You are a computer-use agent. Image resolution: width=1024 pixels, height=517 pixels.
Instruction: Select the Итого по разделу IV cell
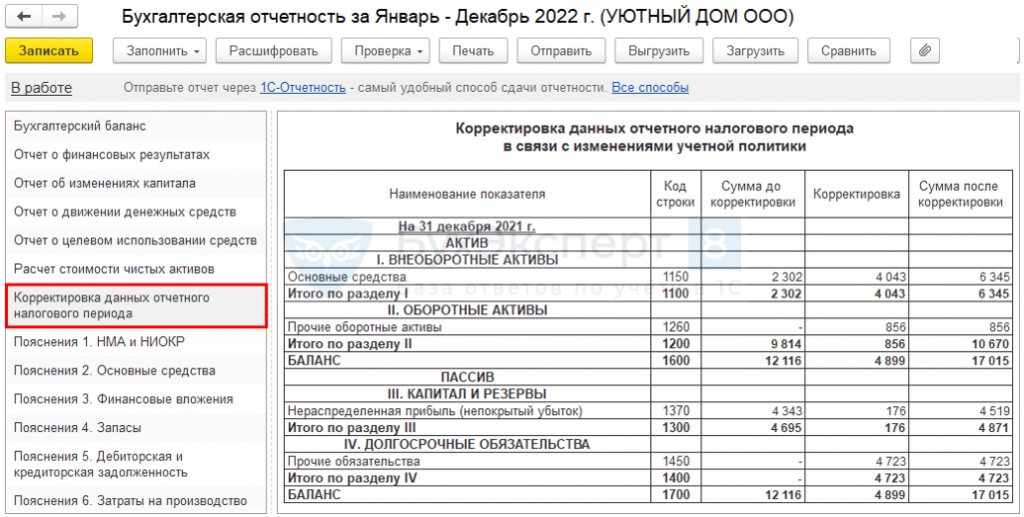[467, 478]
